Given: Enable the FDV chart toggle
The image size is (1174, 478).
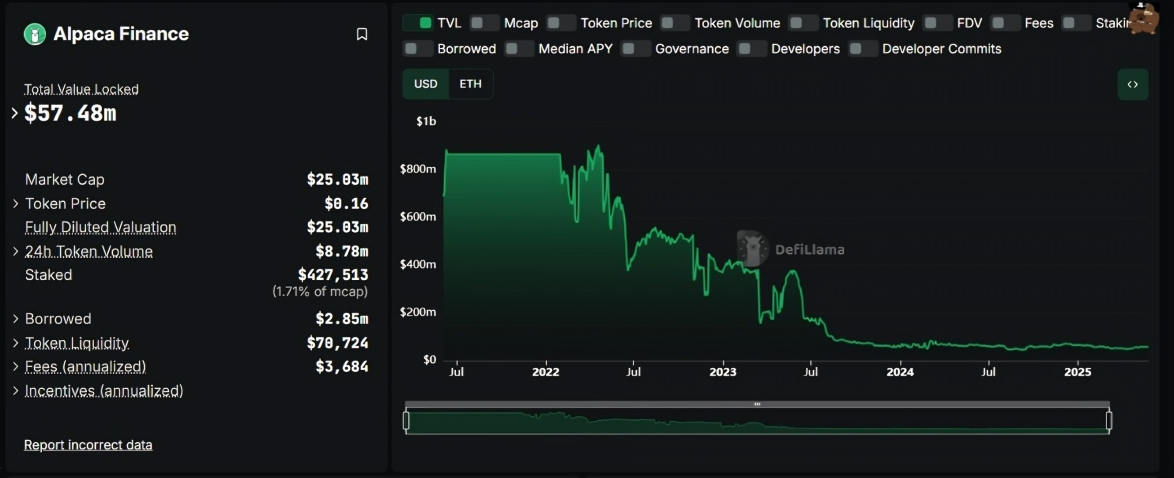Looking at the screenshot, I should [x=938, y=23].
